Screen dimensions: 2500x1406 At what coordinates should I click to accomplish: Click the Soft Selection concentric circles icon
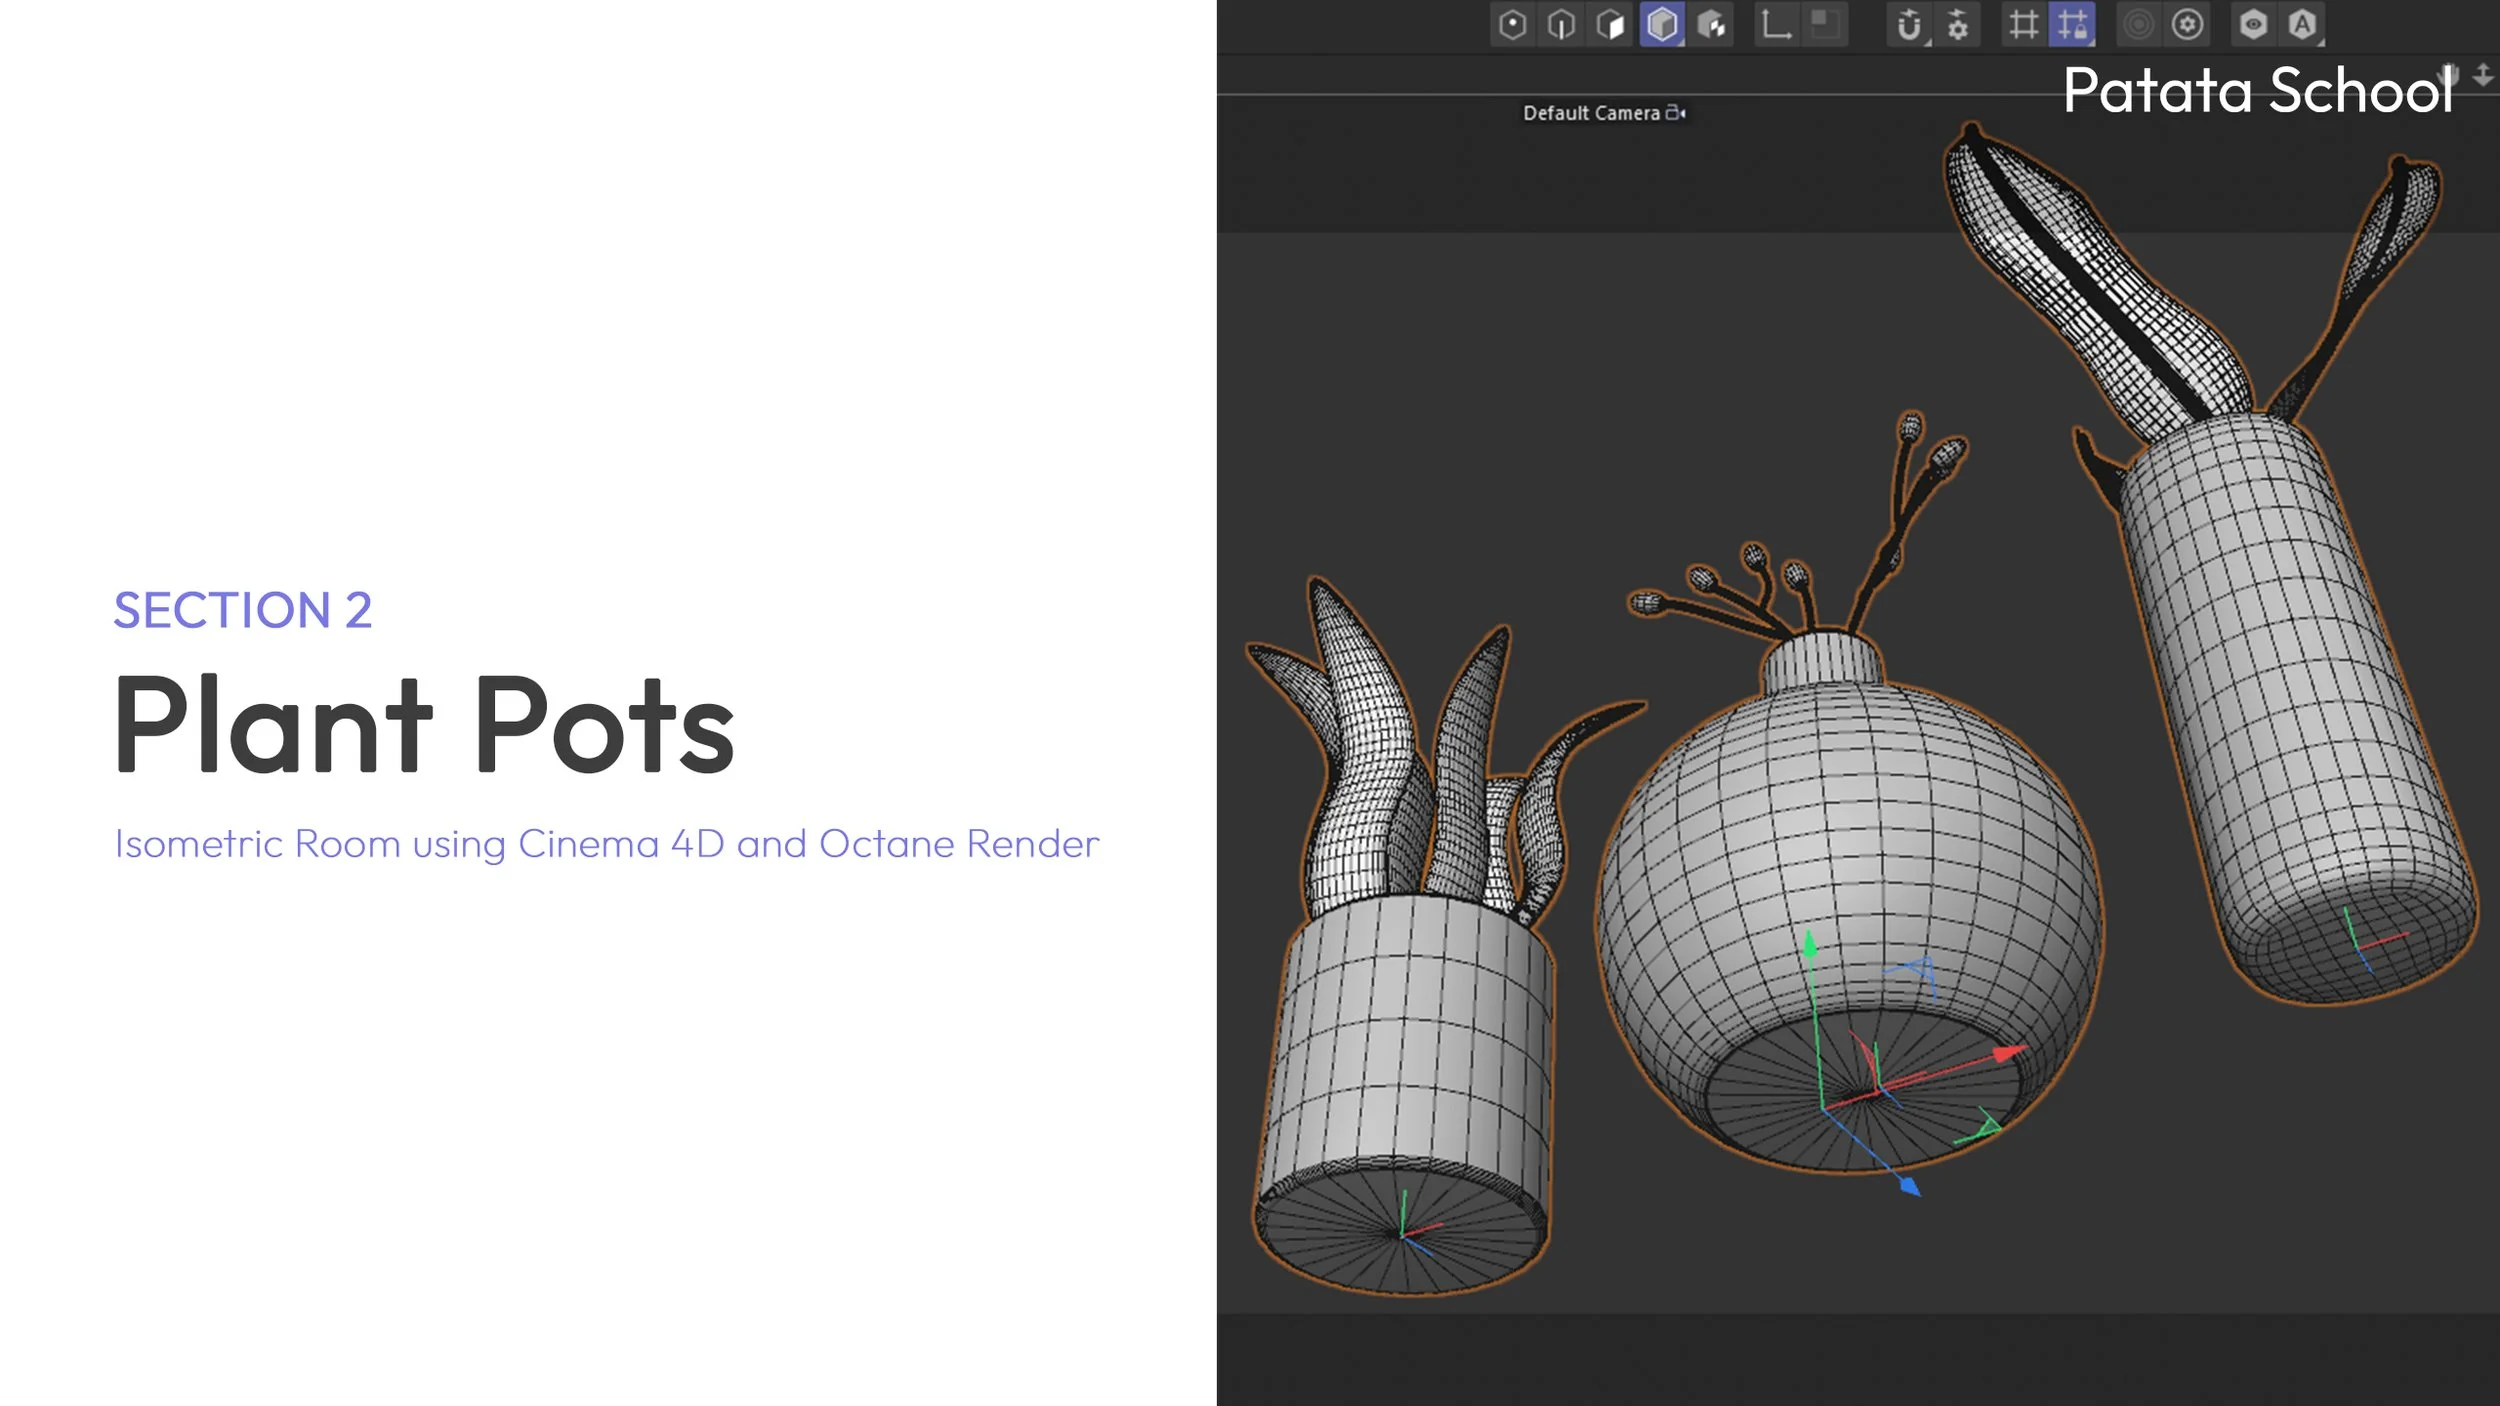2138,25
